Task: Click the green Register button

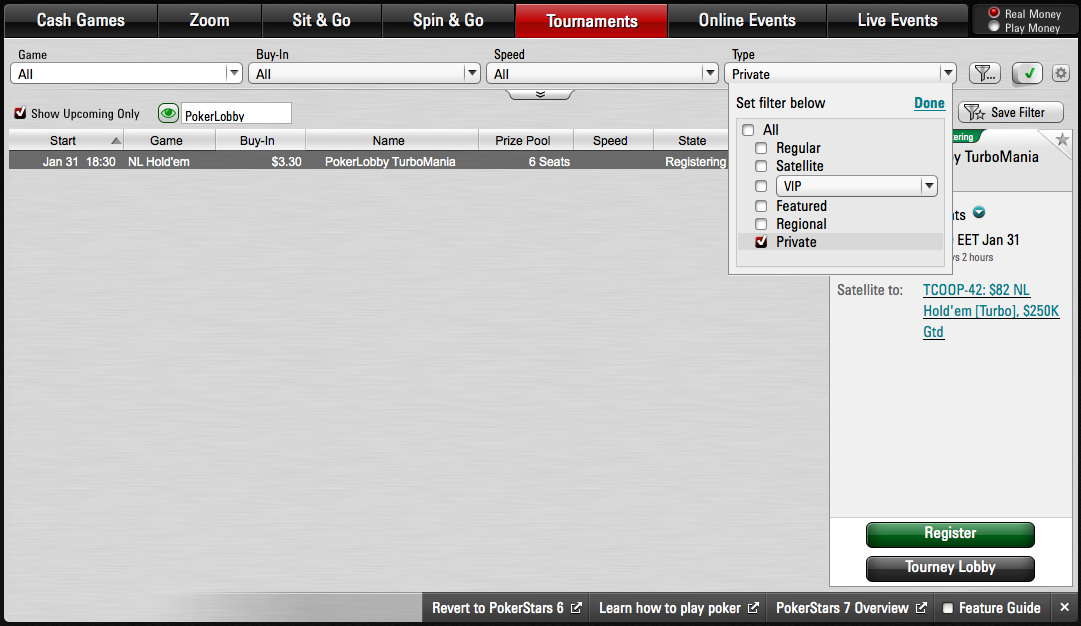Action: pos(950,534)
